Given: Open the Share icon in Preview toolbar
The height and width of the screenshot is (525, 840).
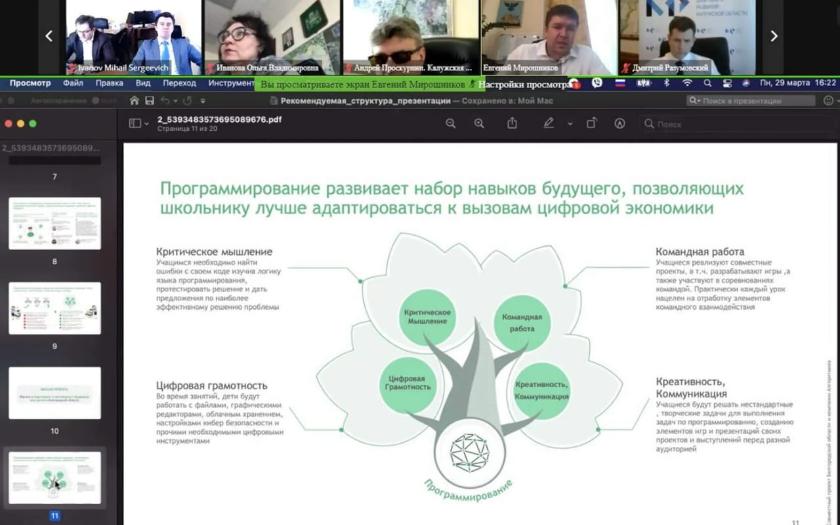Looking at the screenshot, I should 512,123.
